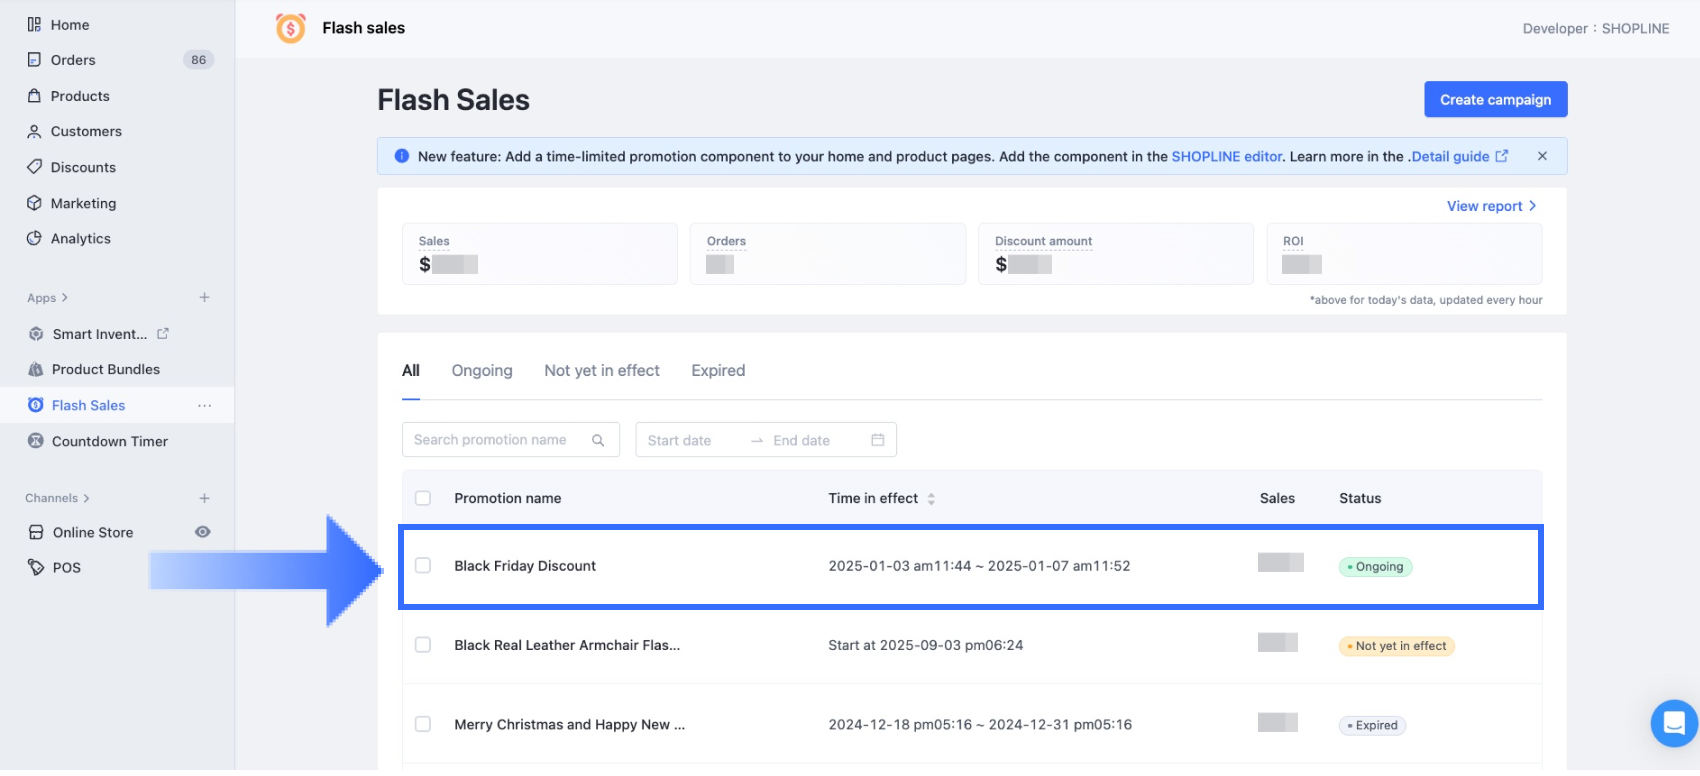Dismiss the new feature notification banner
This screenshot has height=776, width=1700.
point(1542,156)
